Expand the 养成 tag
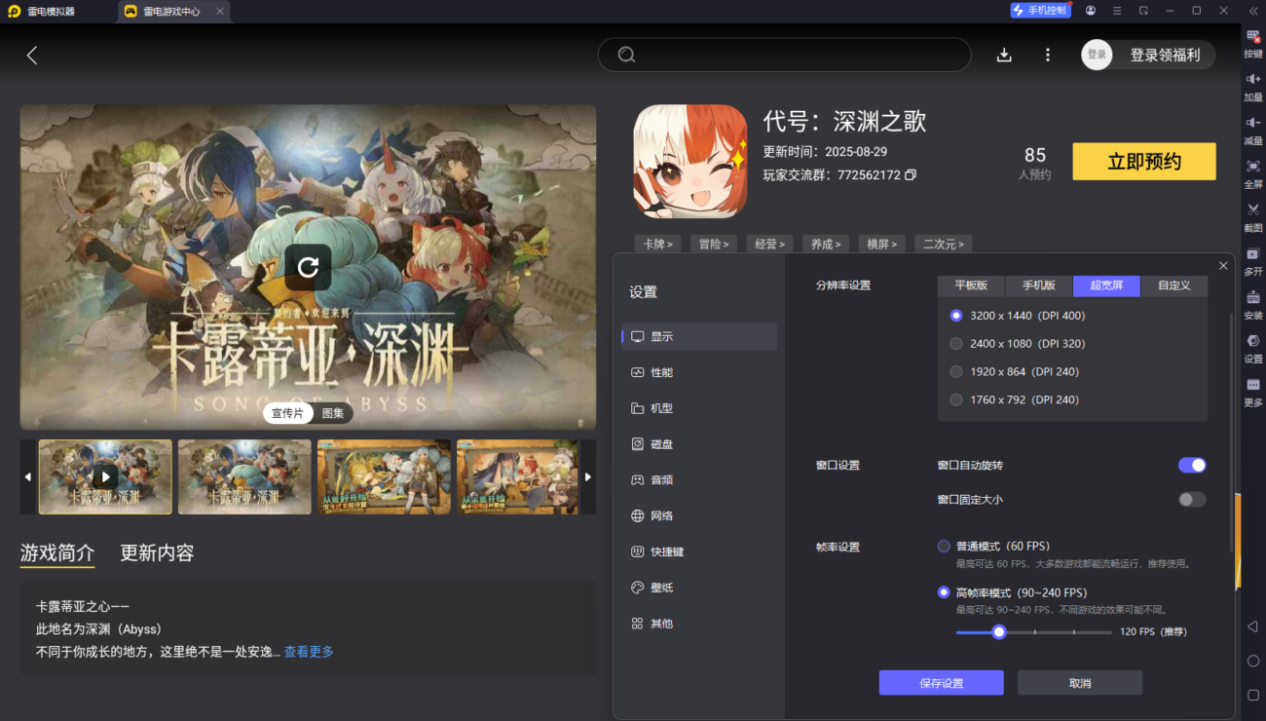The width and height of the screenshot is (1266, 721). point(825,244)
